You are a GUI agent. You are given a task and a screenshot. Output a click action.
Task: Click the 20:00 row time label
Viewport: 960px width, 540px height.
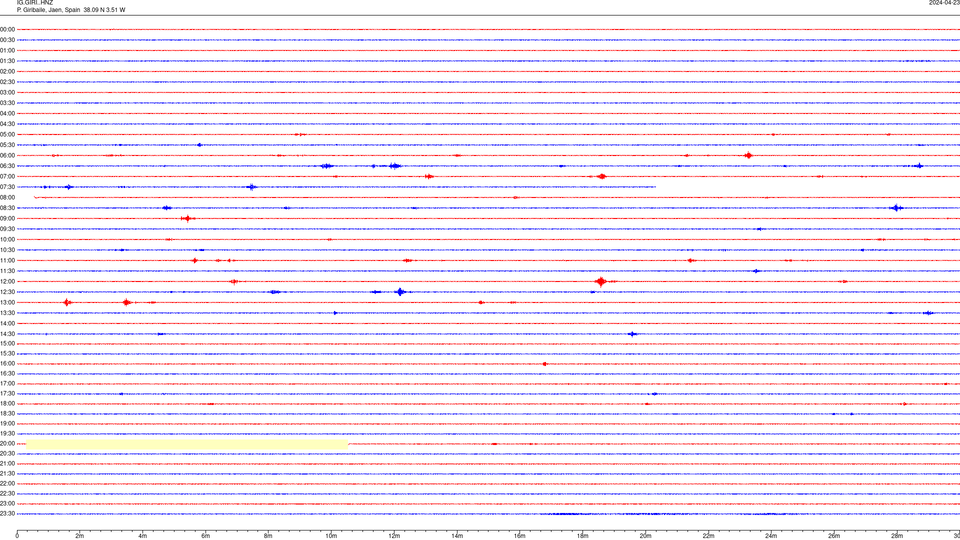point(7,444)
